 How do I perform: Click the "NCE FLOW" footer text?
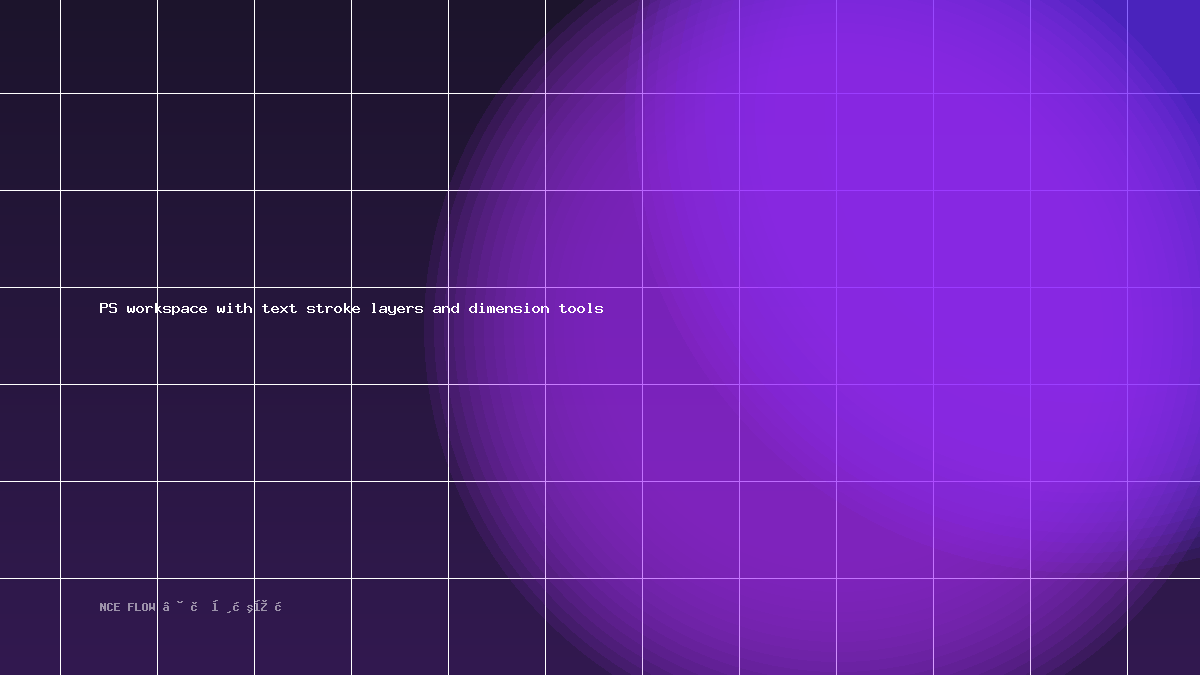click(x=127, y=607)
